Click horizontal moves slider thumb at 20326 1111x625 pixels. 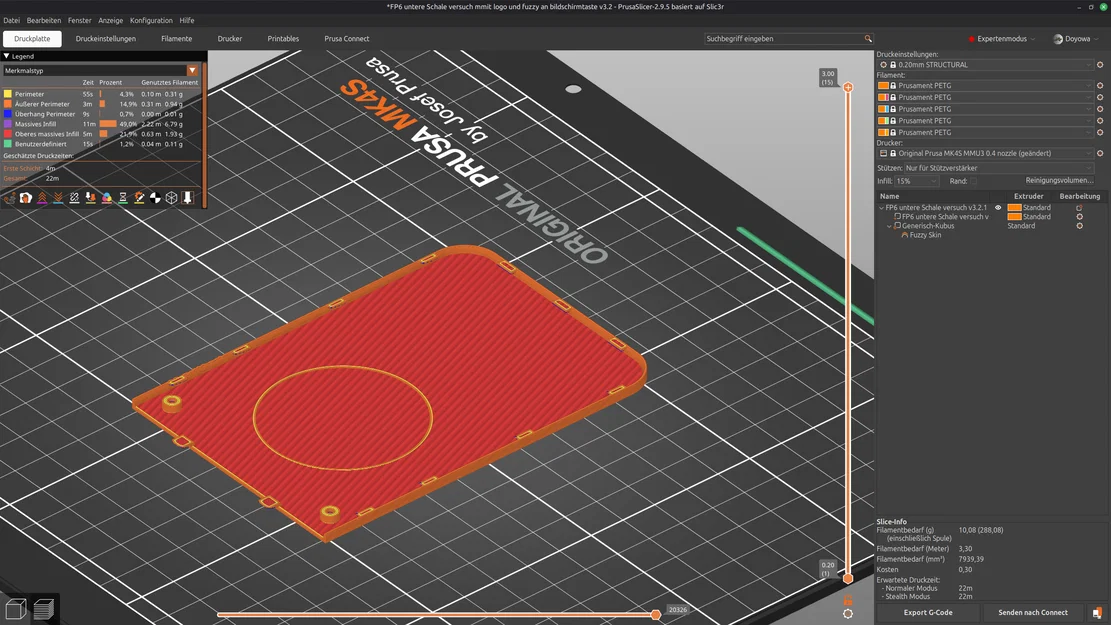tap(656, 614)
